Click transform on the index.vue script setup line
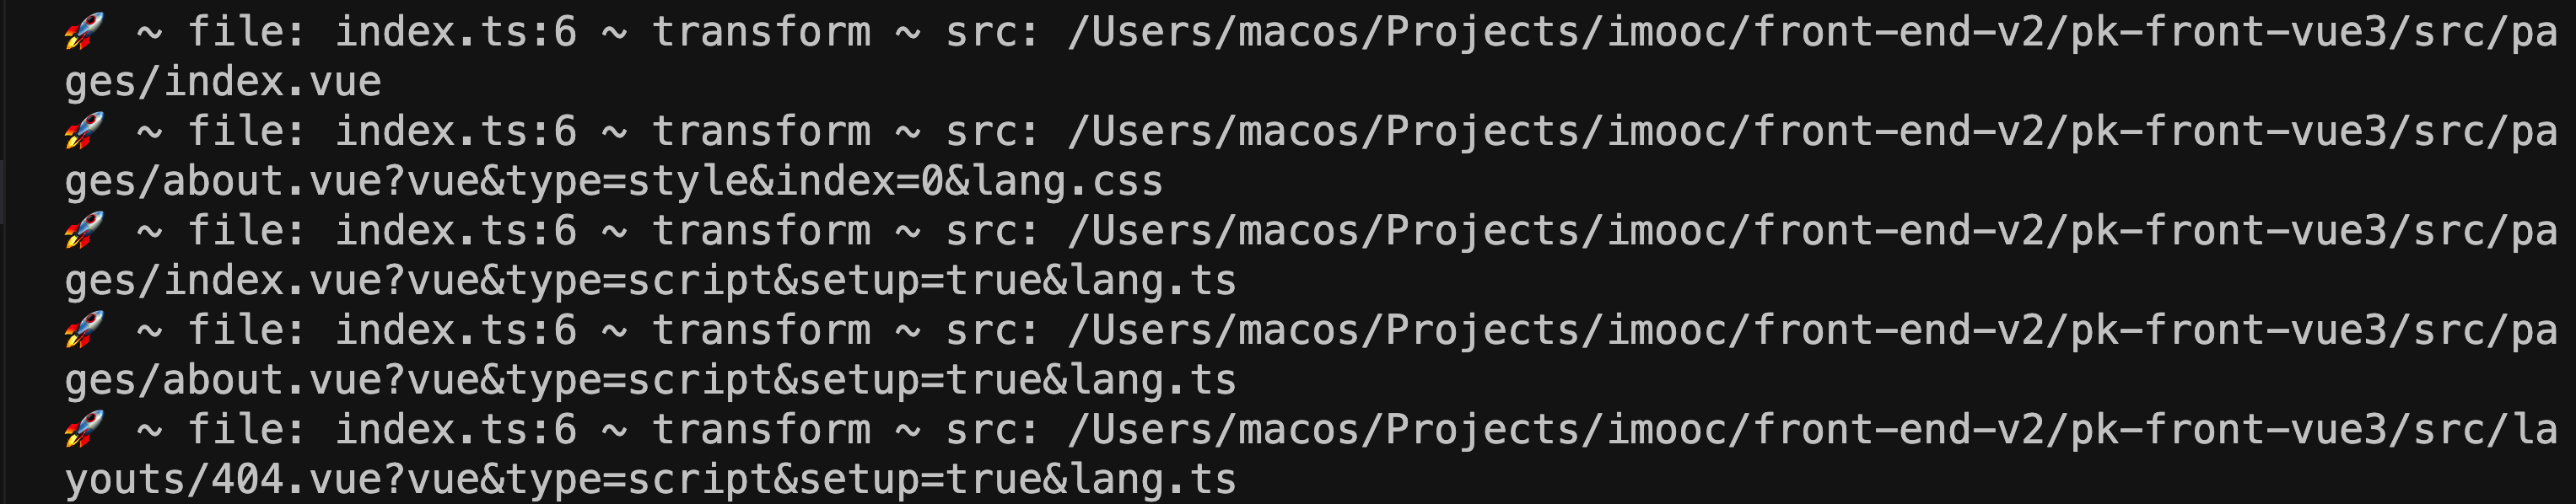The height and width of the screenshot is (504, 2576). [761, 231]
